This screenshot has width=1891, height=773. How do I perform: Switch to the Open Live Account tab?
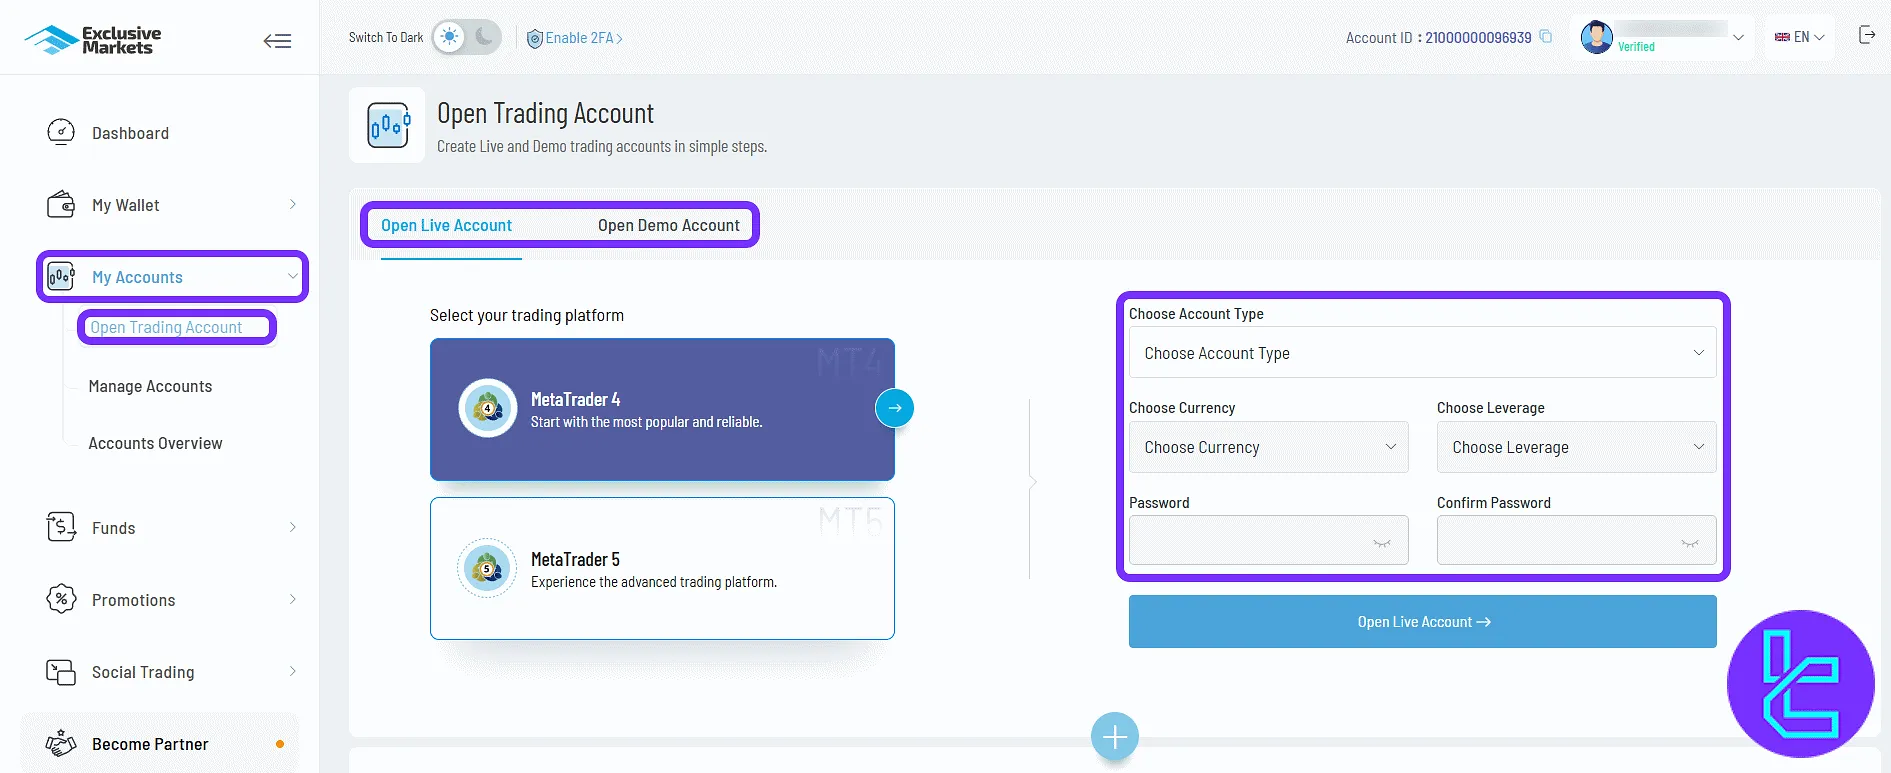[446, 225]
